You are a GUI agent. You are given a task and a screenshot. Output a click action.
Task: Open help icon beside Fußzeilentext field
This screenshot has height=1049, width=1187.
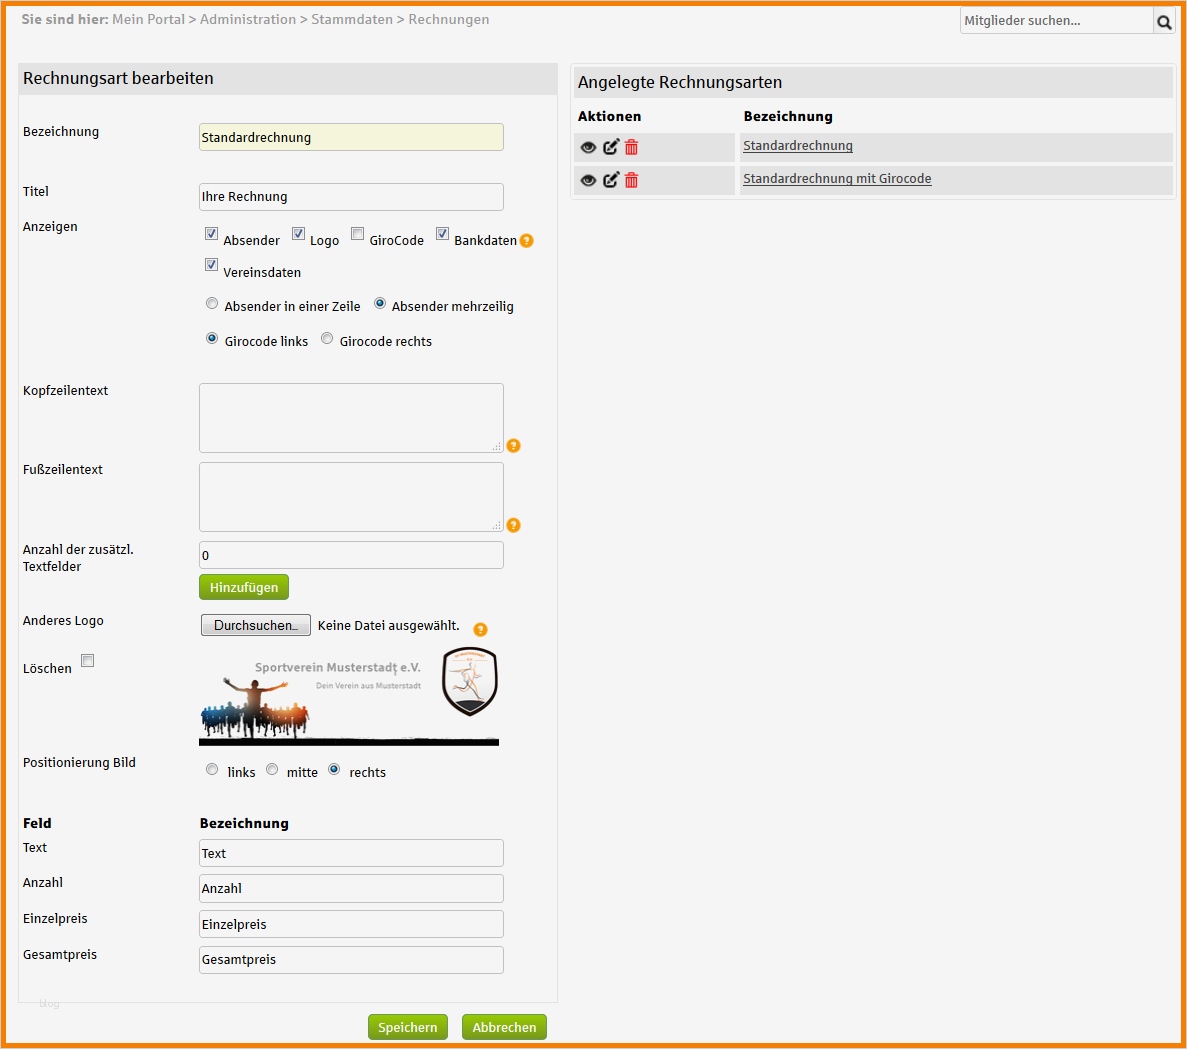pyautogui.click(x=513, y=525)
